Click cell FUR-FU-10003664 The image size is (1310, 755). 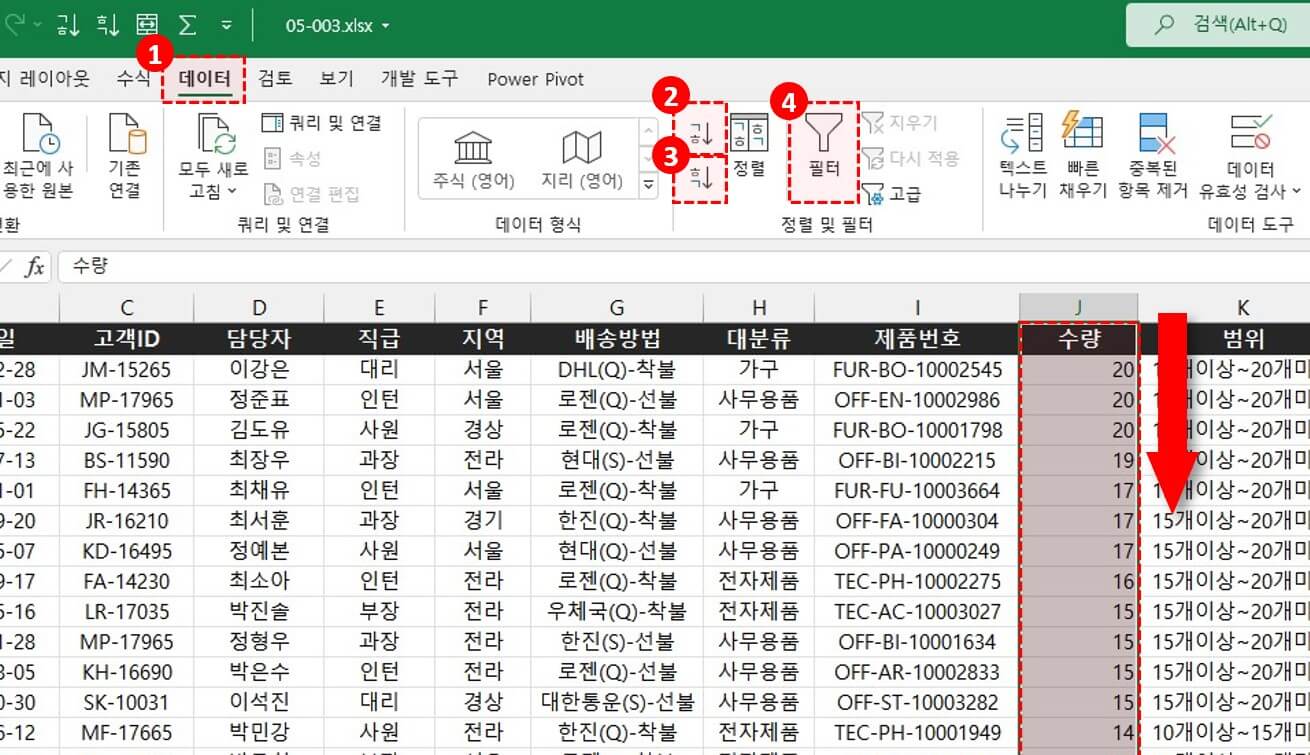coord(917,491)
